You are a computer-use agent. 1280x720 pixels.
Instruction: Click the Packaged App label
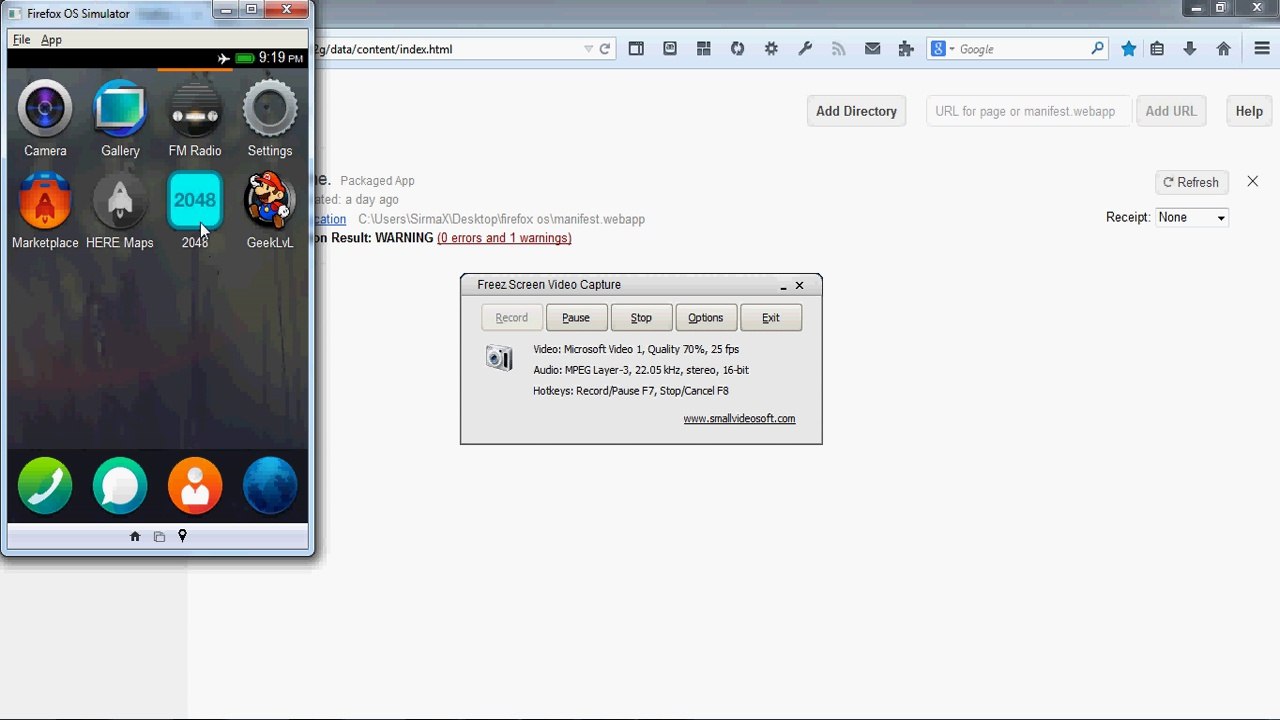tap(377, 181)
